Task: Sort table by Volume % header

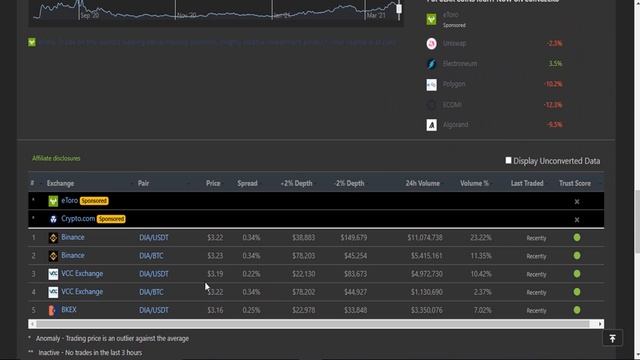Action: point(474,183)
